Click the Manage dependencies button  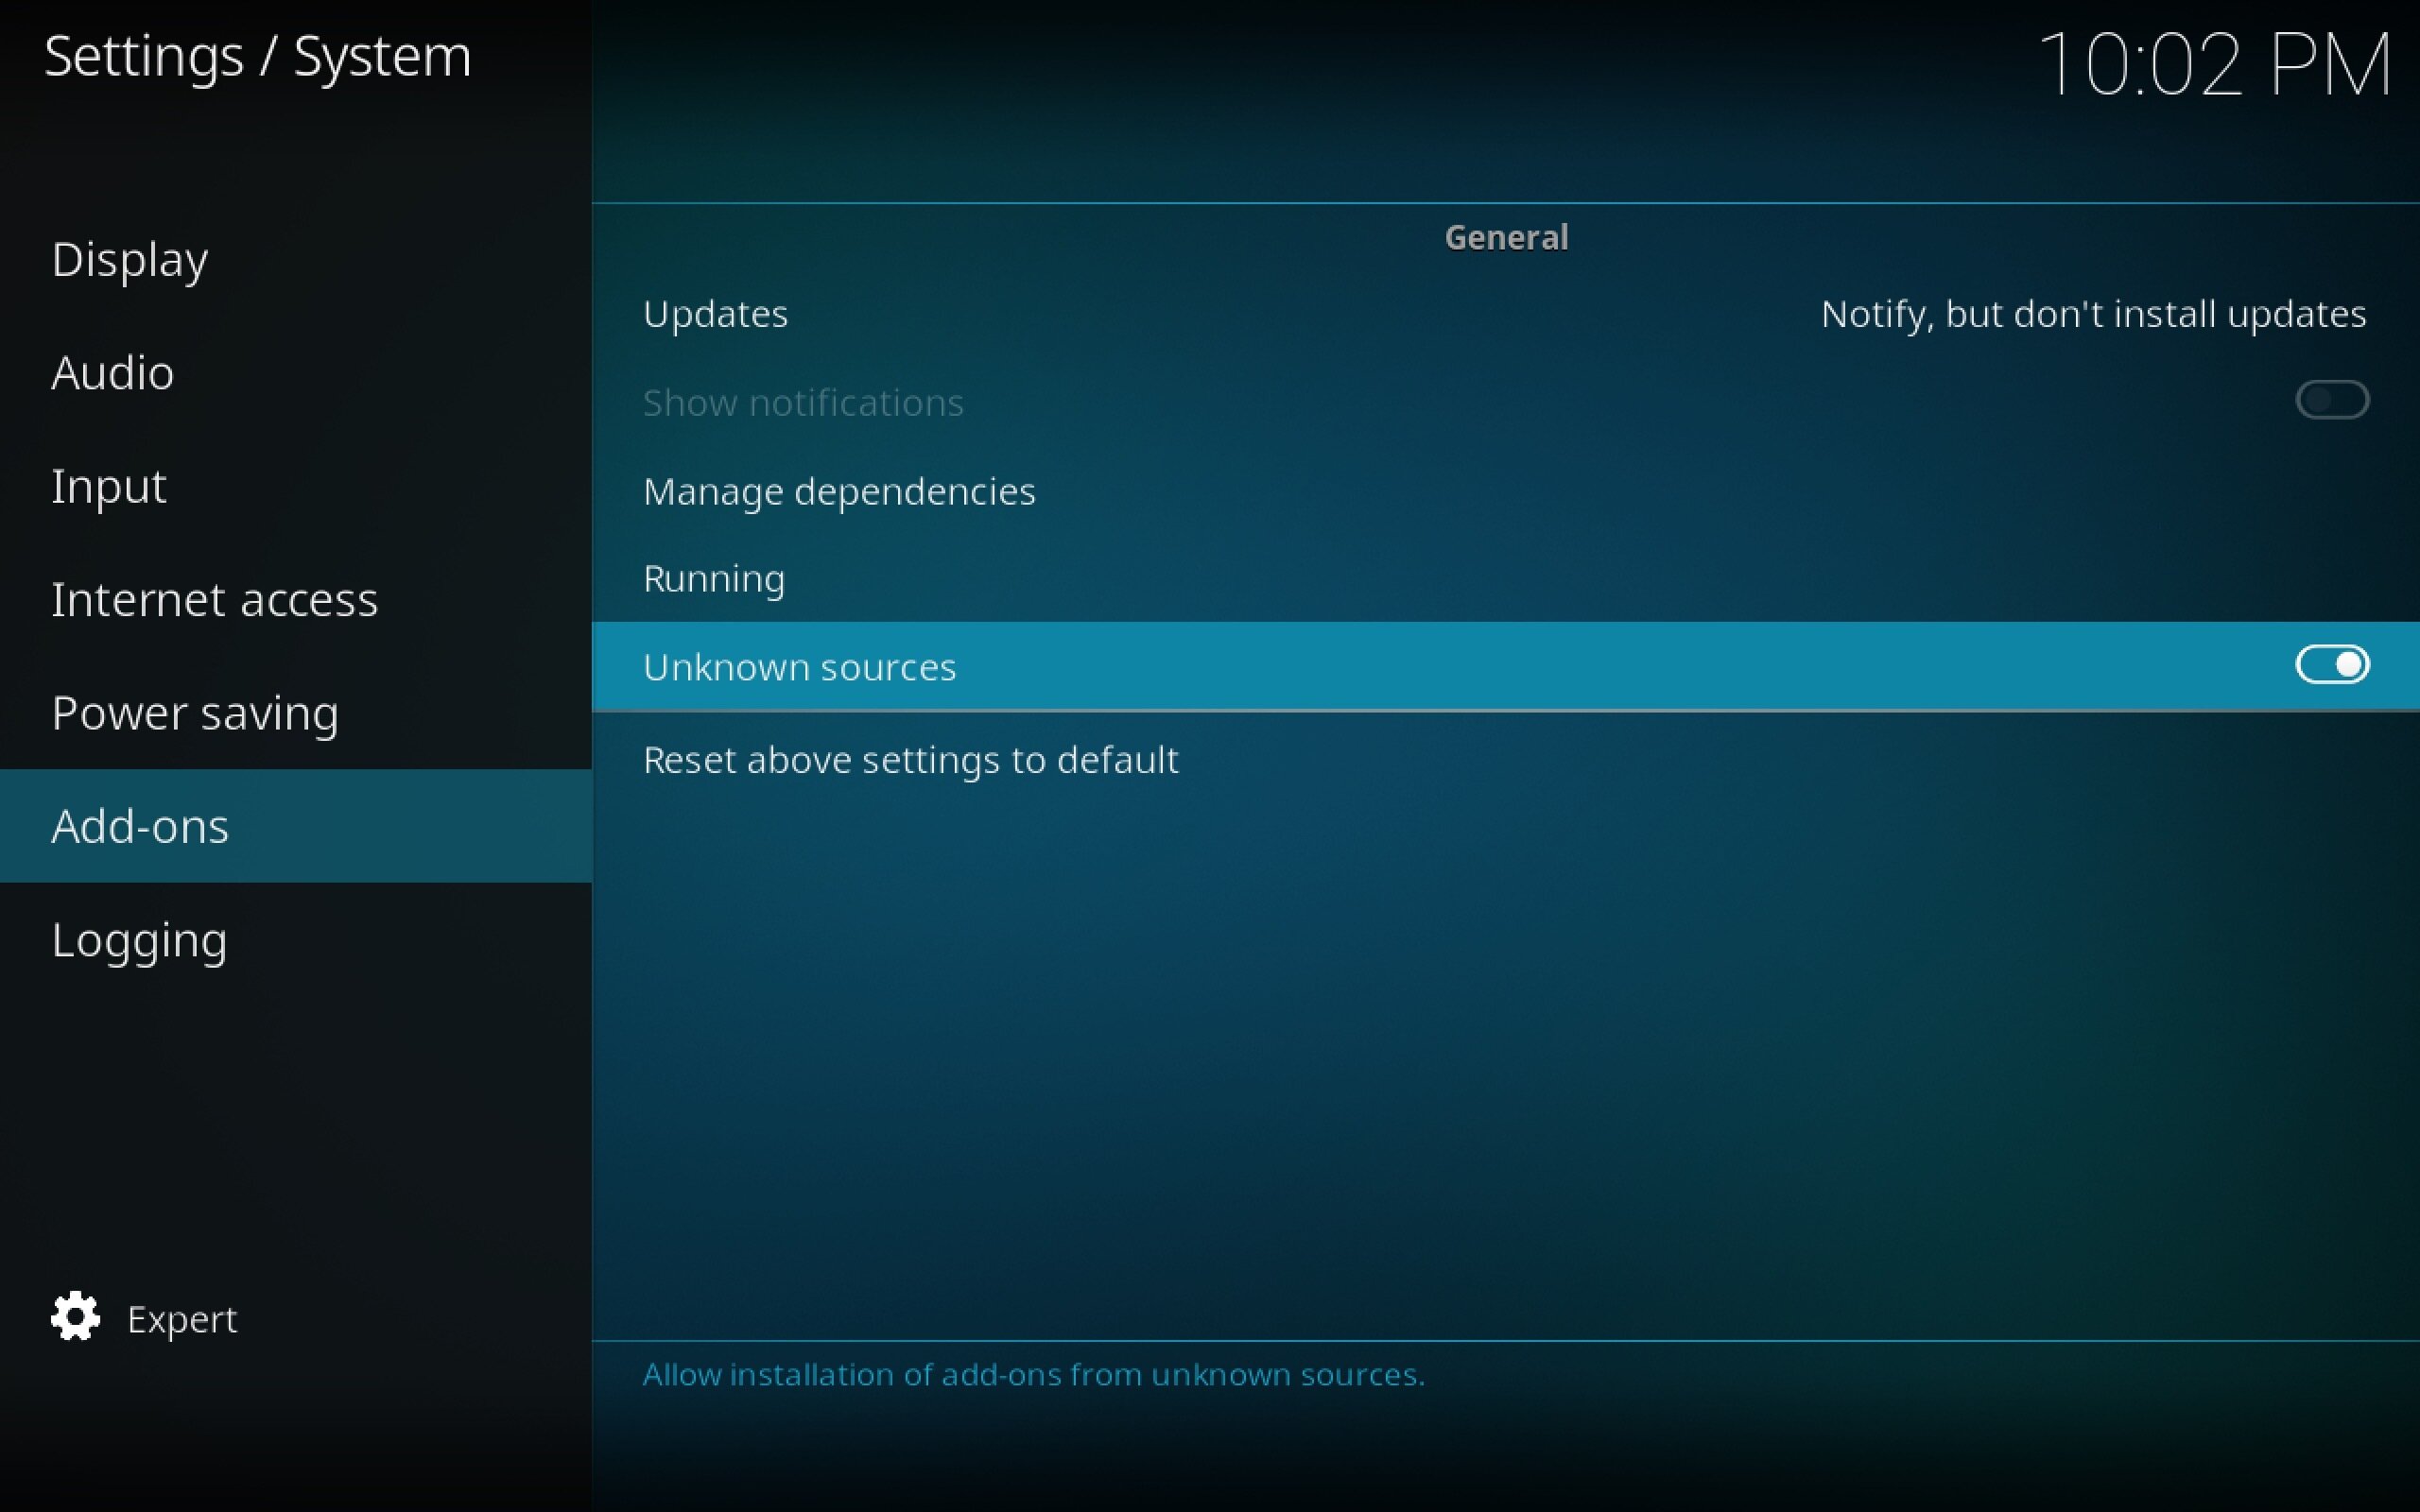(839, 490)
